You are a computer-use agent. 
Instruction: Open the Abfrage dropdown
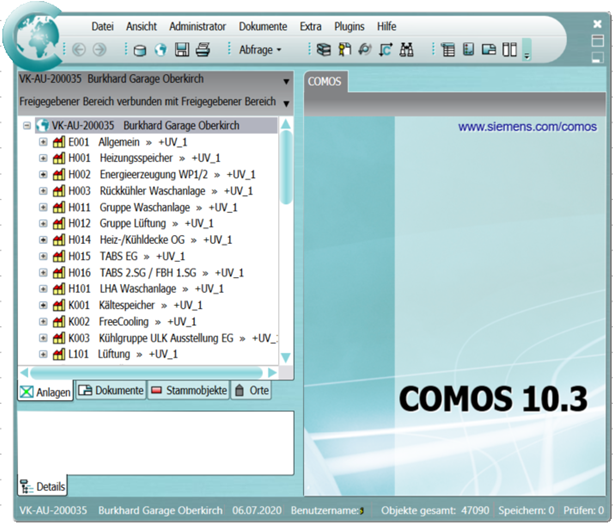click(260, 49)
